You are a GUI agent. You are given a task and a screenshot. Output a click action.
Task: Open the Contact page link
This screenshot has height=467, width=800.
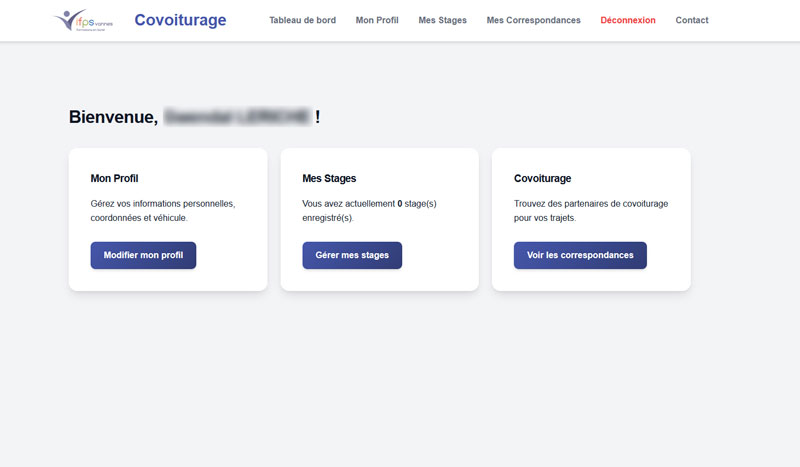pos(692,20)
